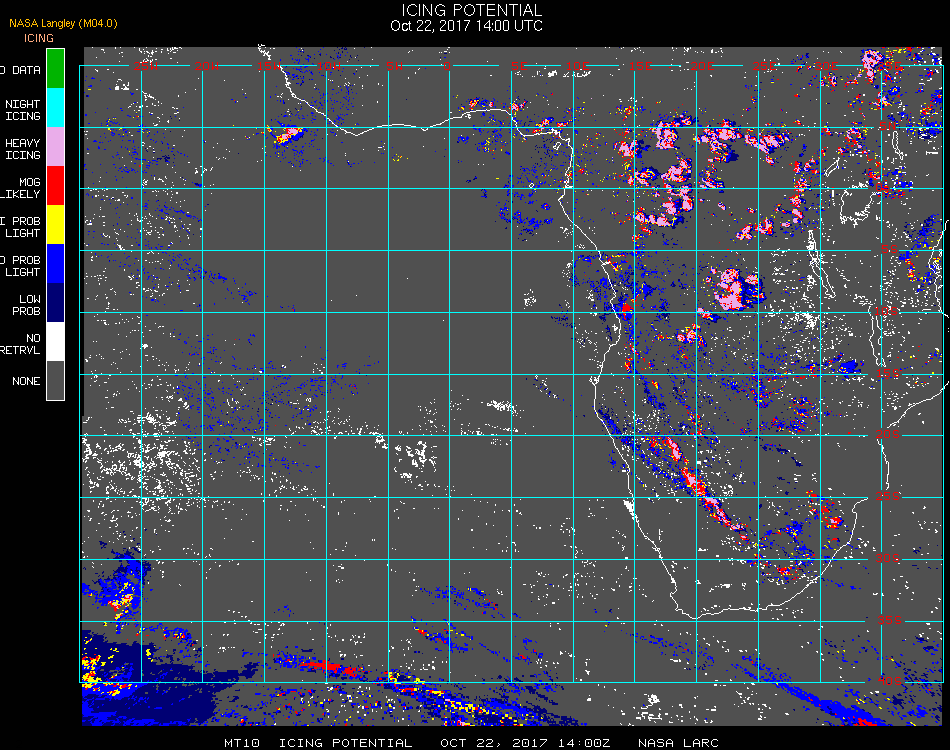Click the '30S' latitude label

coord(888,558)
